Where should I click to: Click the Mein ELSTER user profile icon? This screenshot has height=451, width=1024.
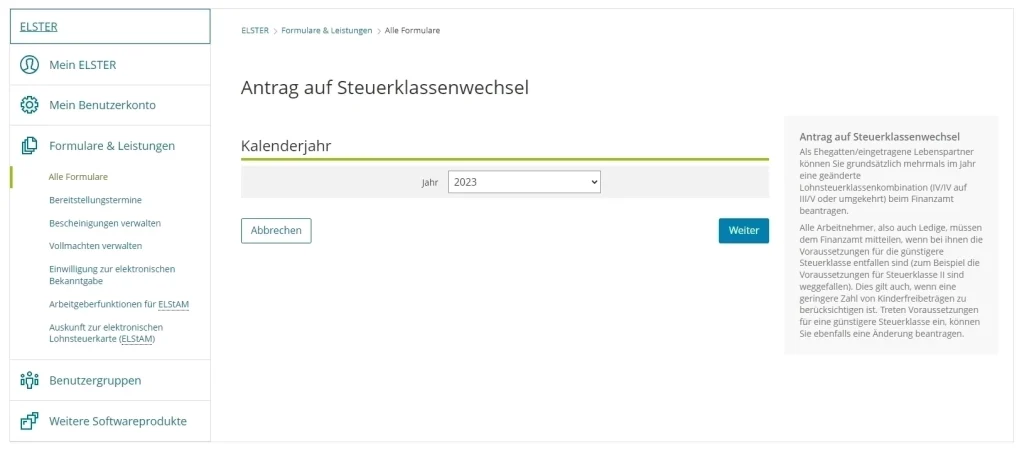click(29, 65)
